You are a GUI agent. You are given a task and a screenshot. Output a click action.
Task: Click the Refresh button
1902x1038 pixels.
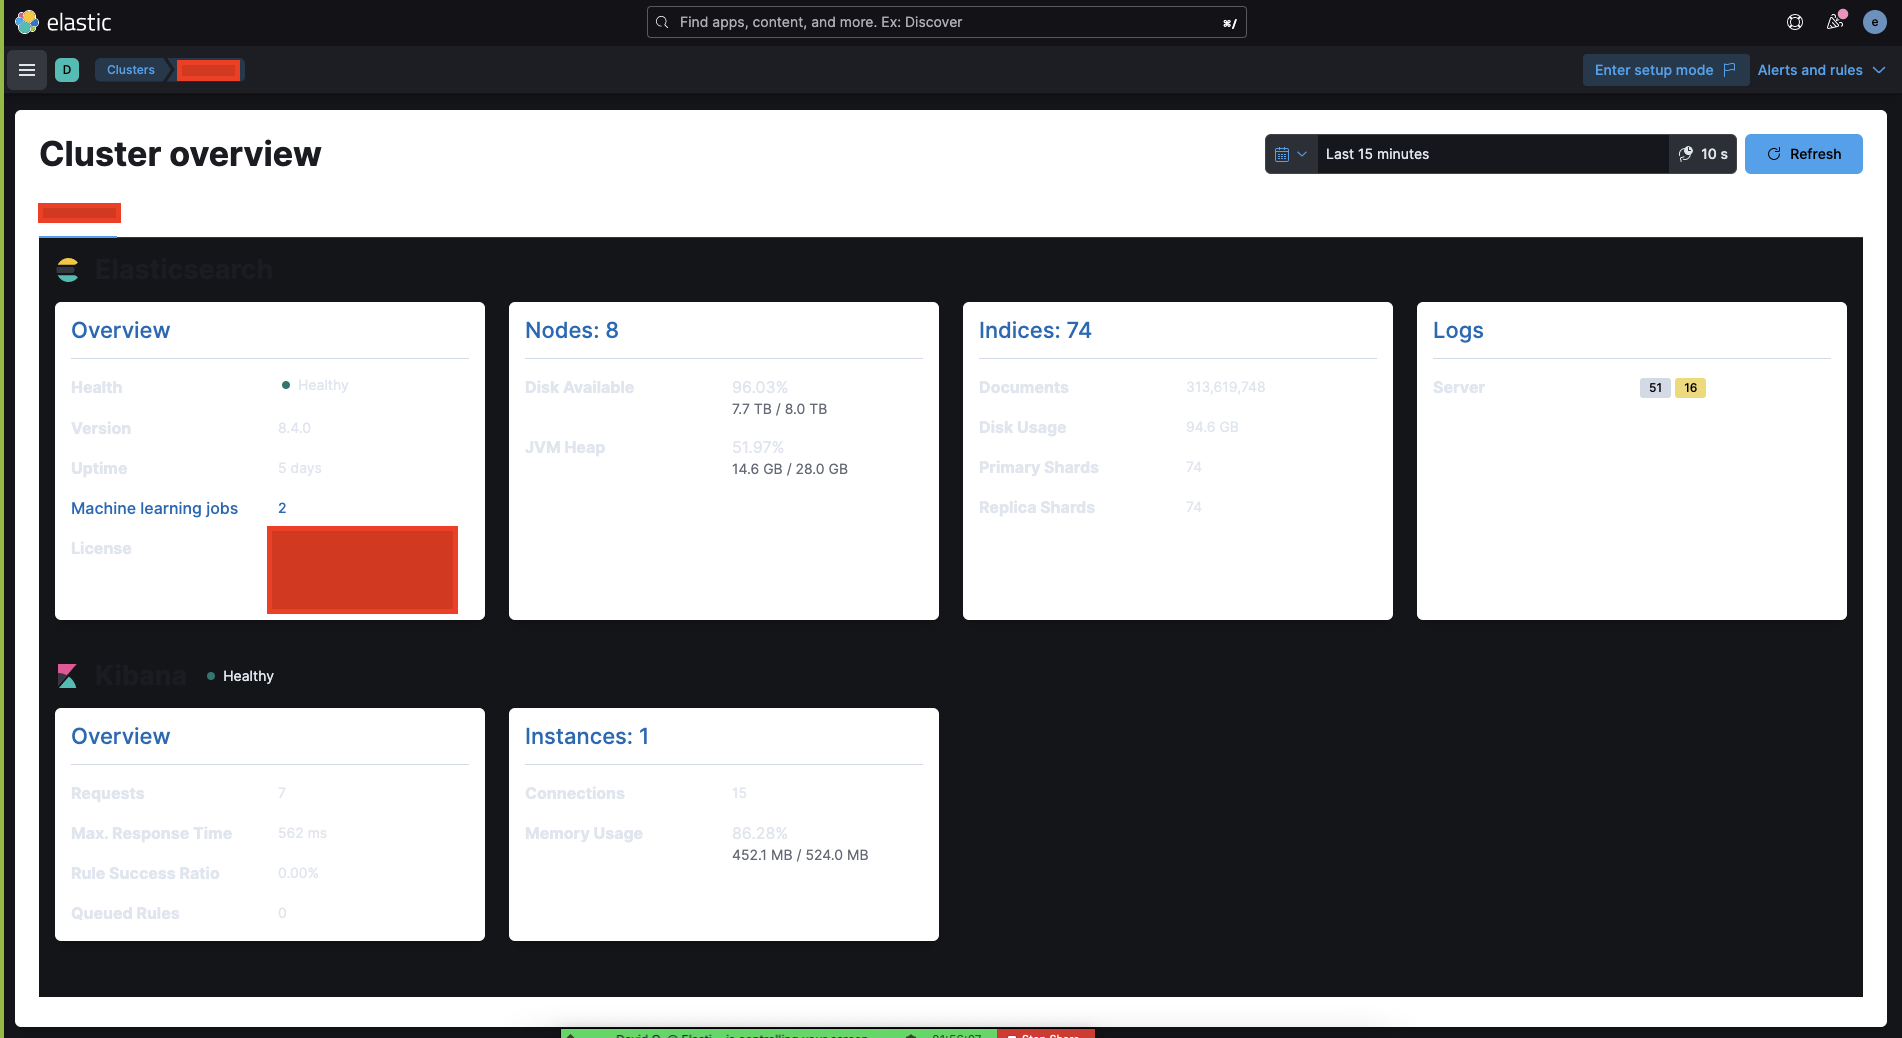click(x=1803, y=154)
